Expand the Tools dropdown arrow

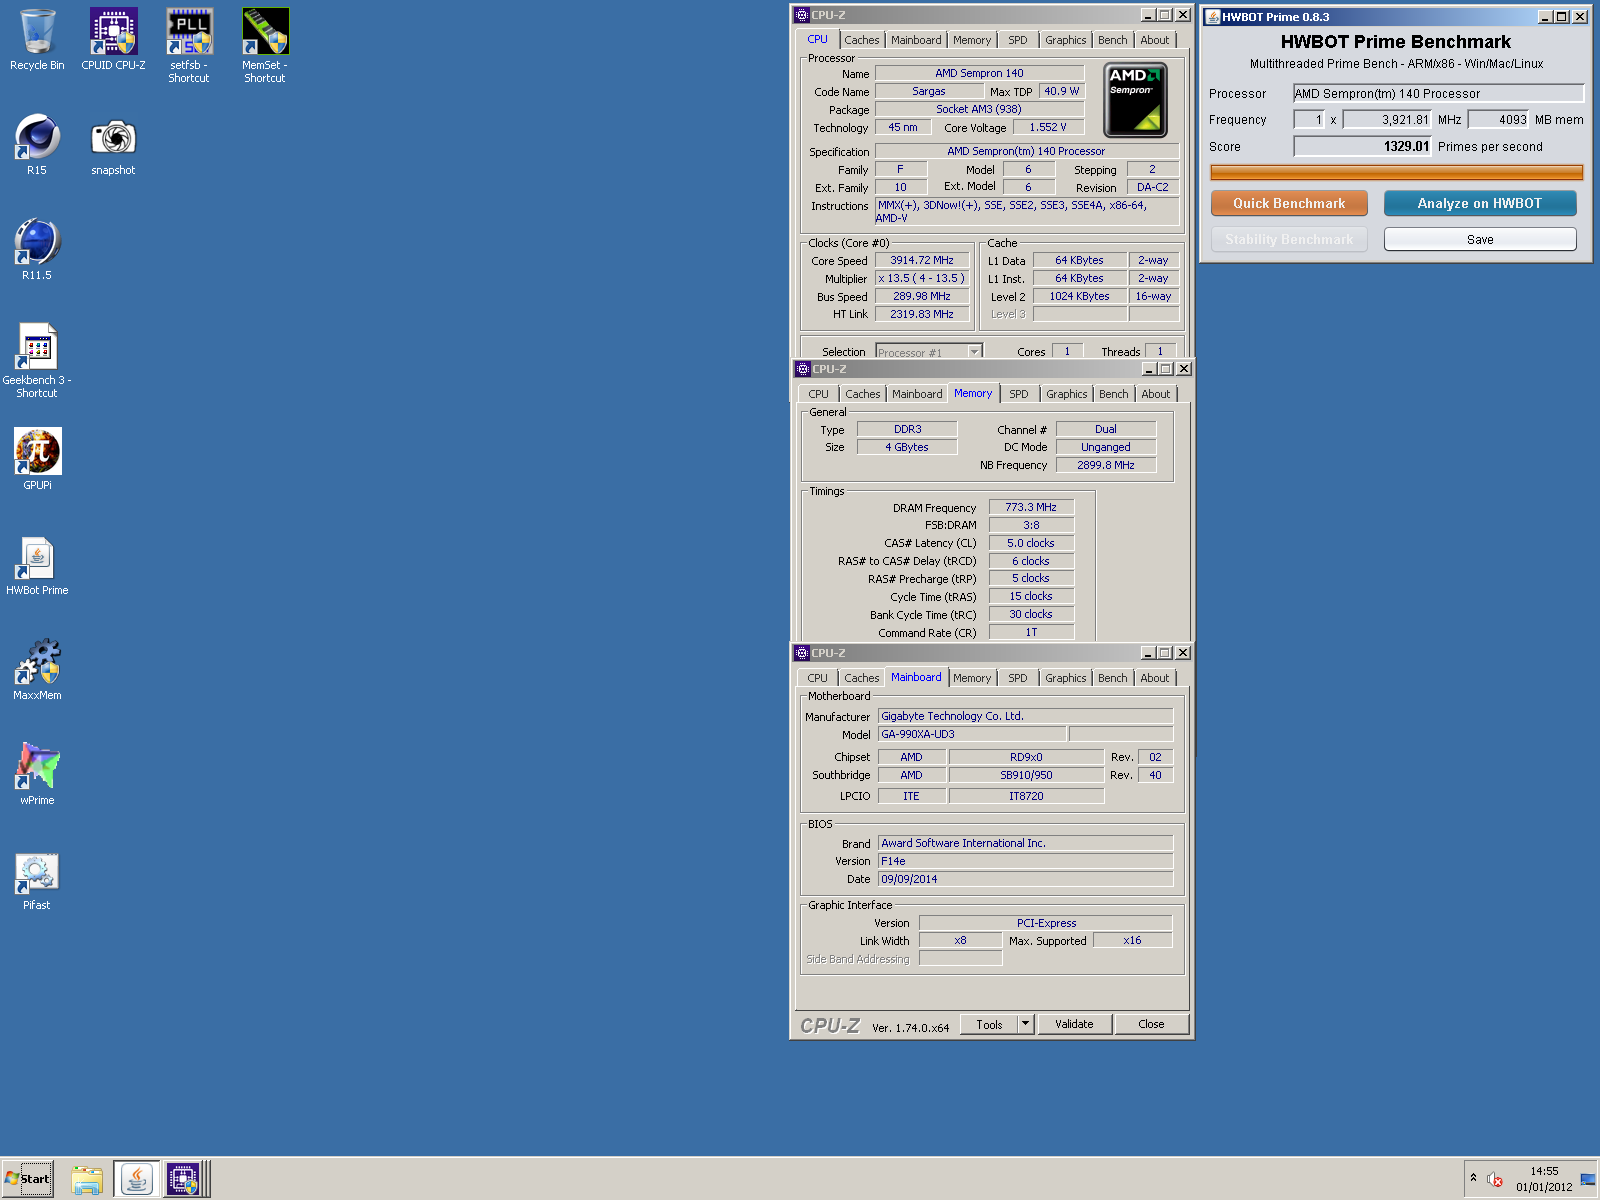click(x=1025, y=1024)
